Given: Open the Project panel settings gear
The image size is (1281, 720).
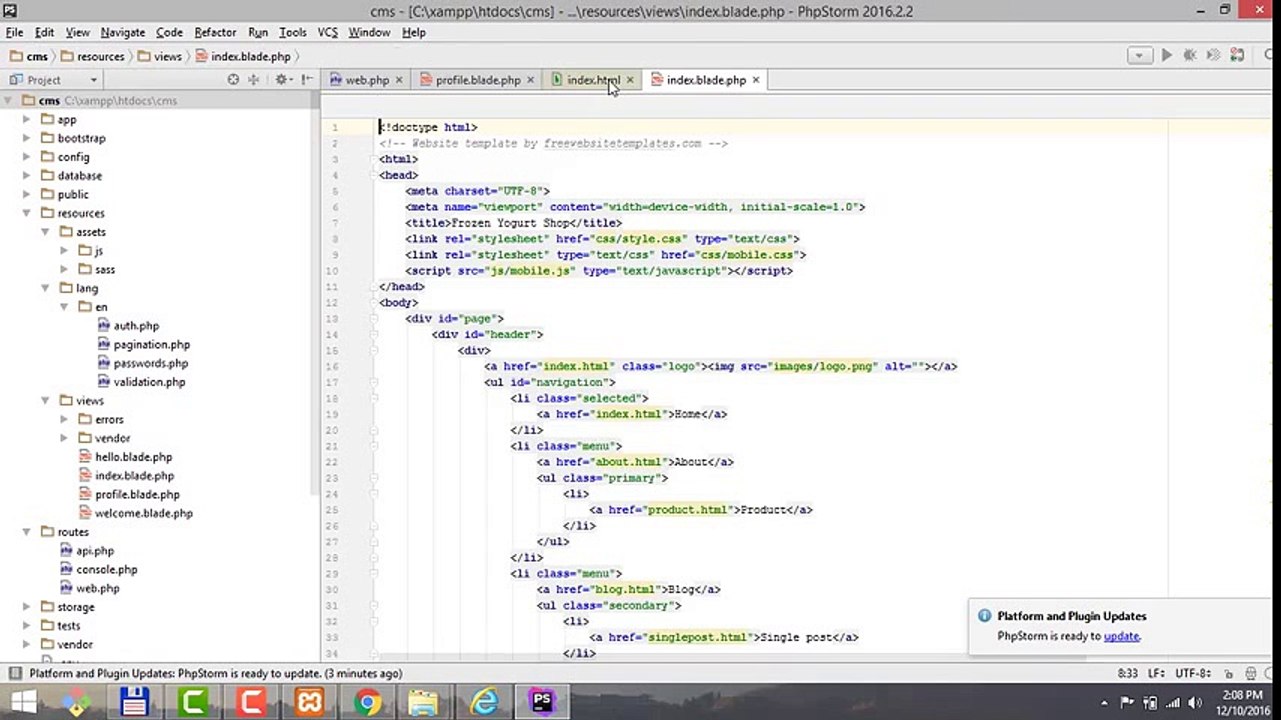Looking at the screenshot, I should [x=281, y=80].
